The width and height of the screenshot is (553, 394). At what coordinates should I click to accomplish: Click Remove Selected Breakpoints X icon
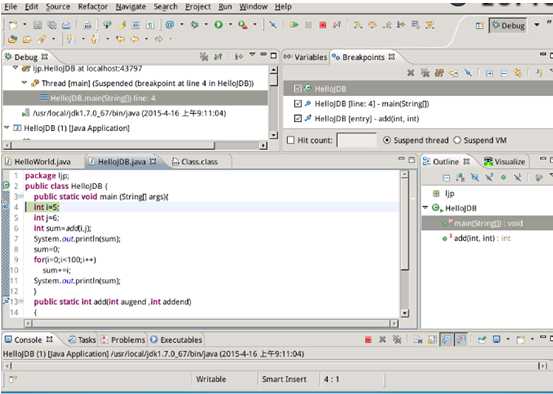coord(411,73)
